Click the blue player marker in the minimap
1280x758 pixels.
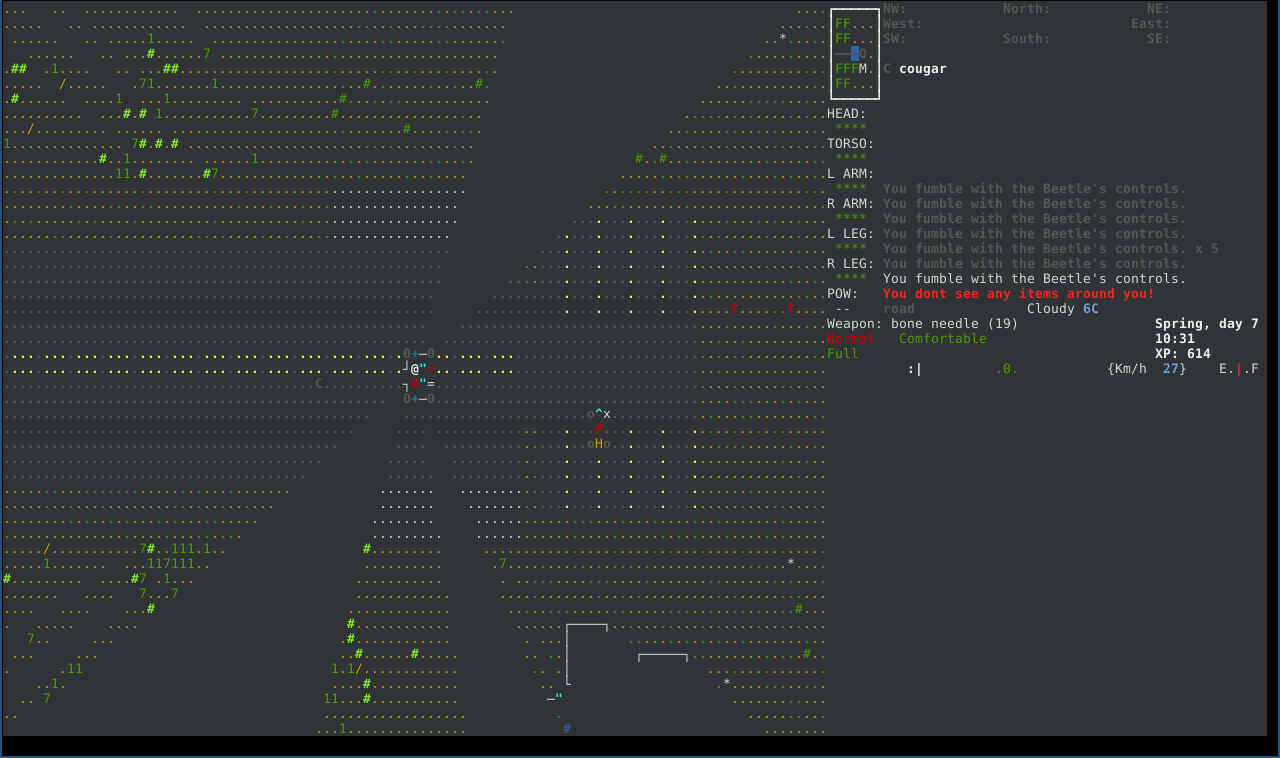(855, 54)
